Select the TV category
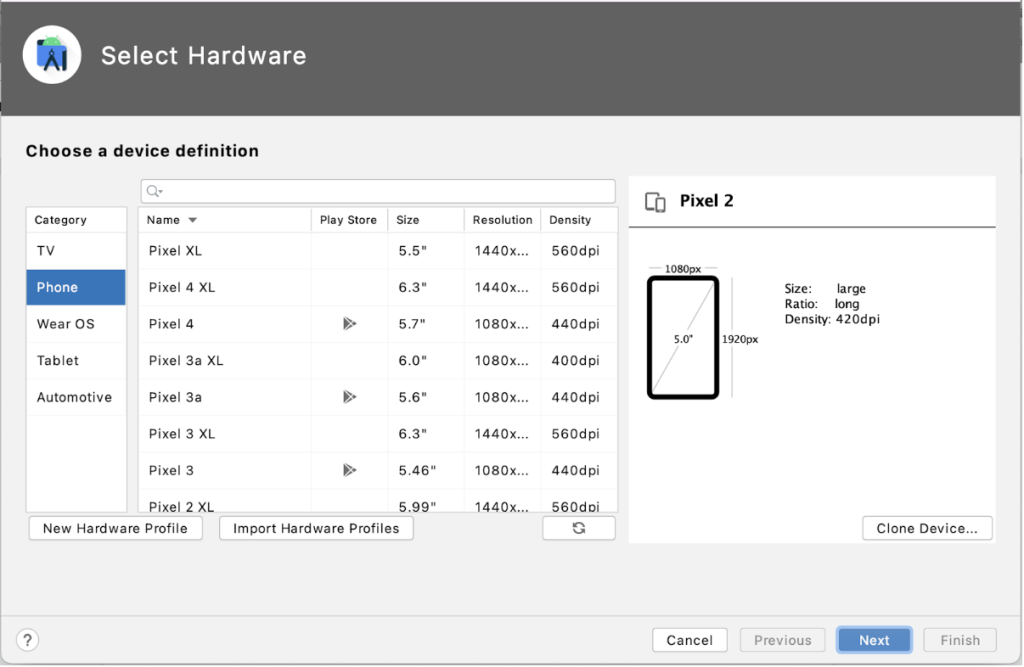Screen dimensions: 1024x667 pos(46,251)
